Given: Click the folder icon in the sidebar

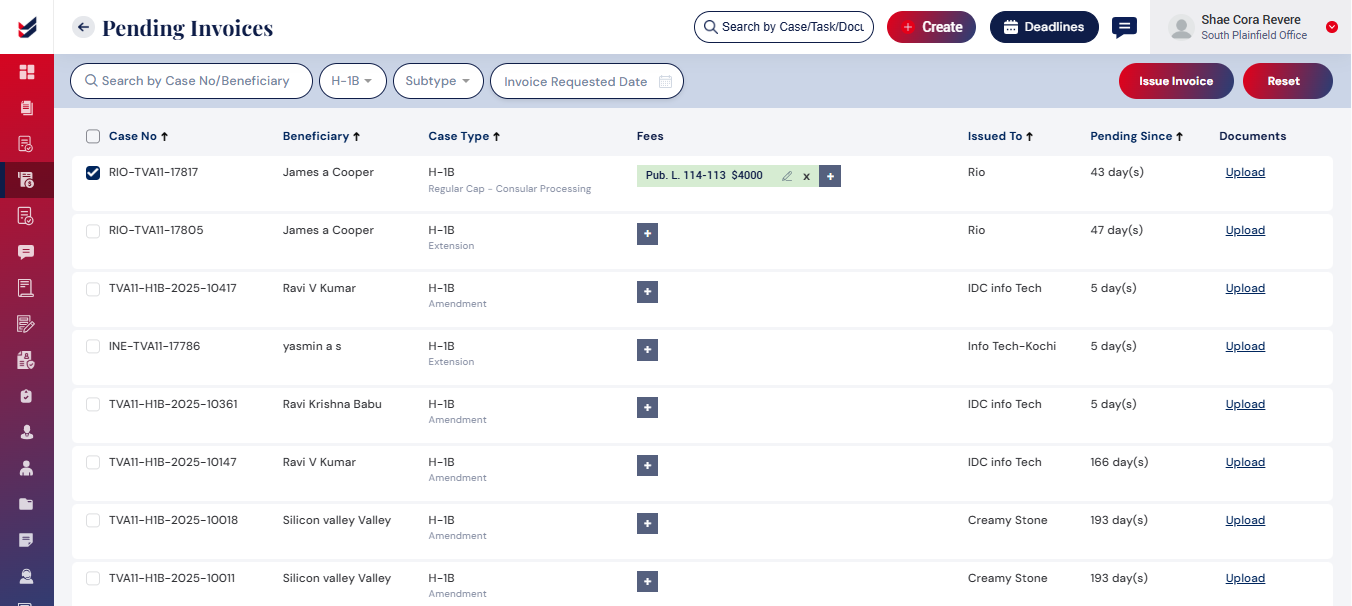Looking at the screenshot, I should [26, 504].
